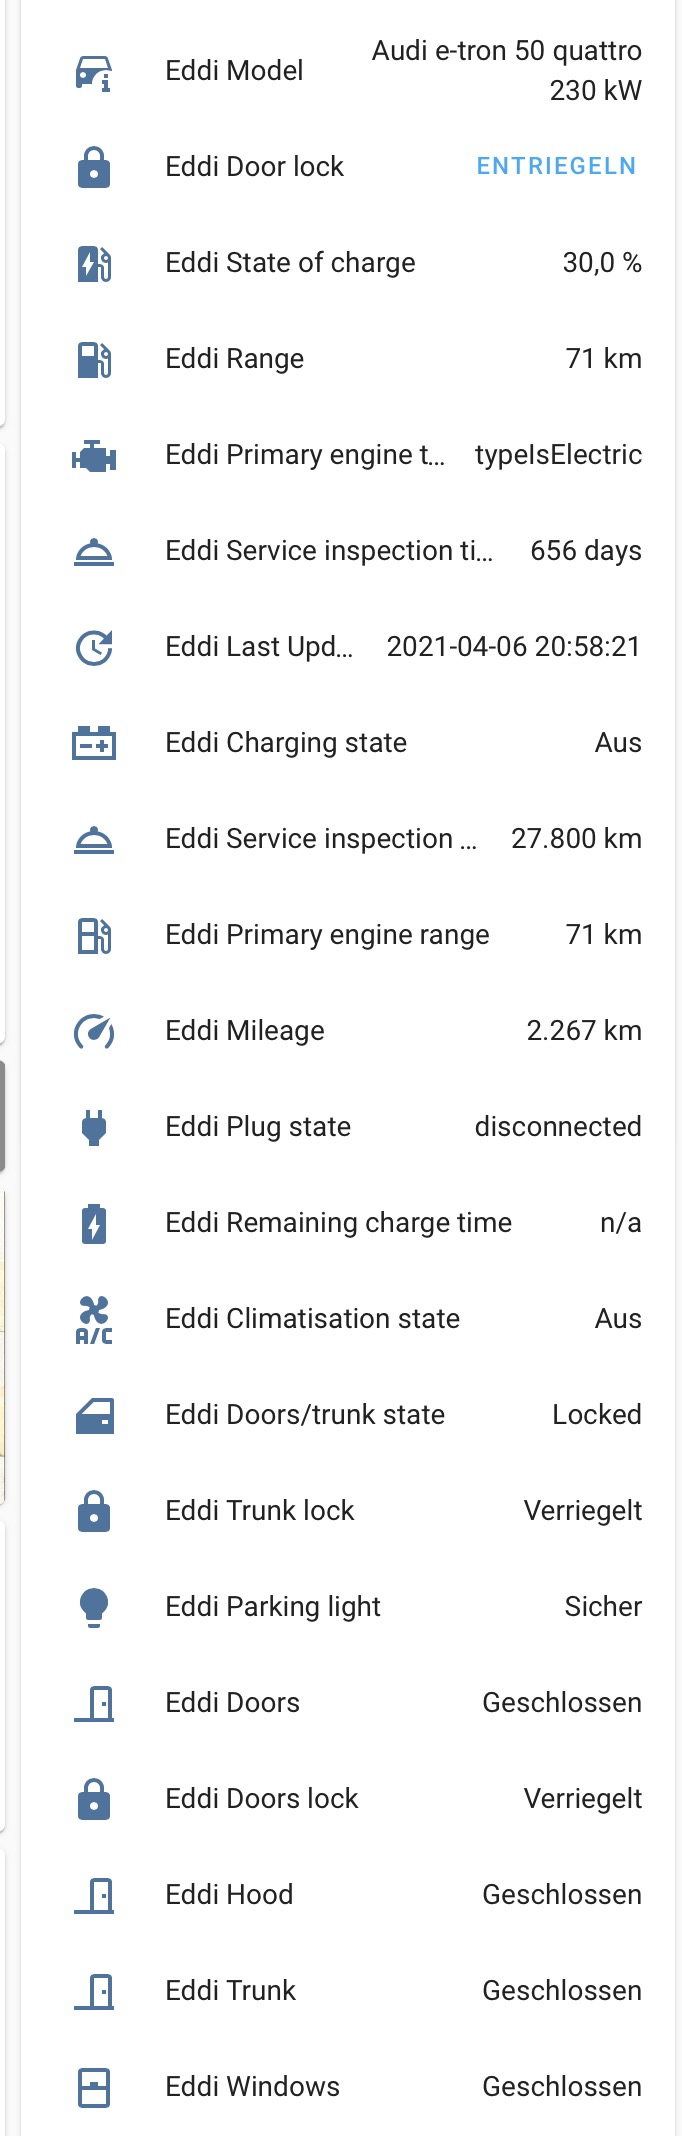Click the 27.800 km service inspection value
Image resolution: width=682 pixels, height=2136 pixels.
click(x=576, y=839)
